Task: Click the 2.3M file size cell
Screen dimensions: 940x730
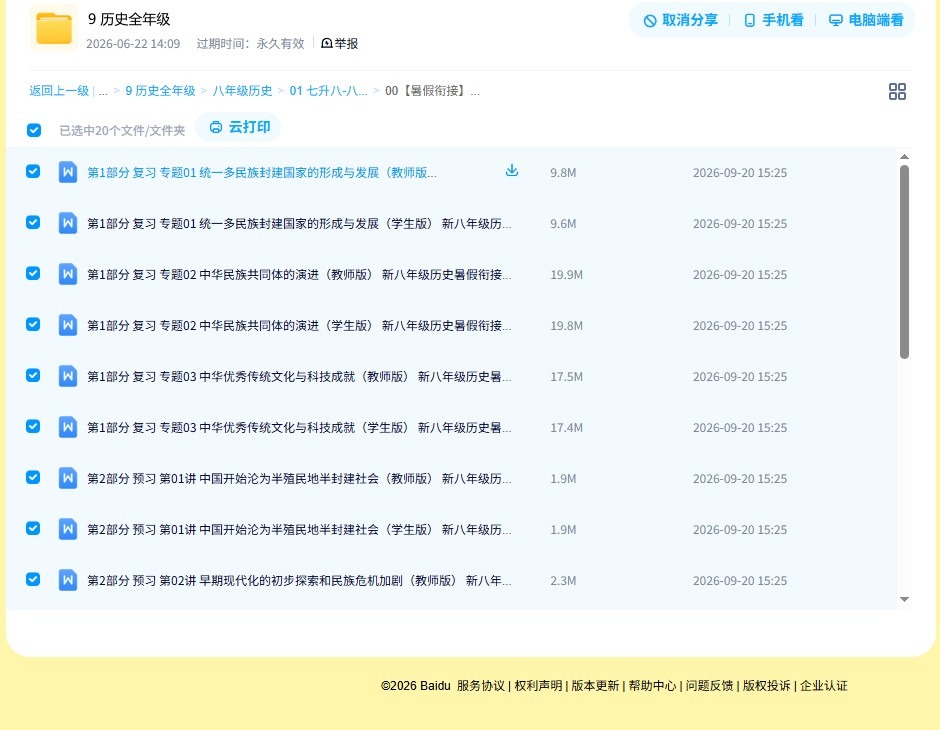Action: tap(563, 580)
